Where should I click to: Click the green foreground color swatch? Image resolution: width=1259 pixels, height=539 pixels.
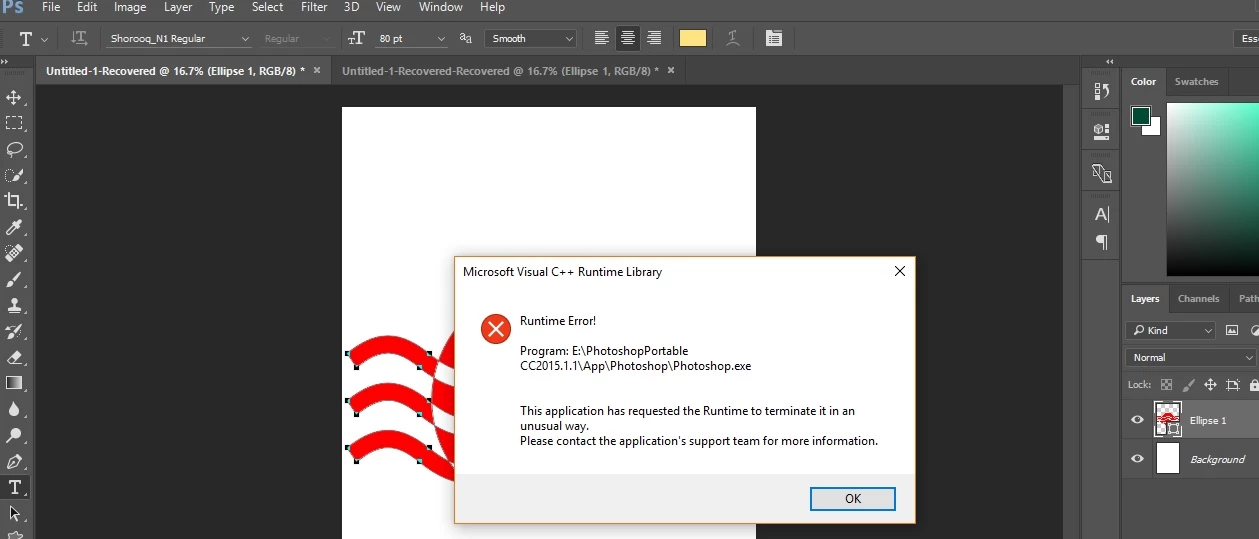pos(1141,116)
